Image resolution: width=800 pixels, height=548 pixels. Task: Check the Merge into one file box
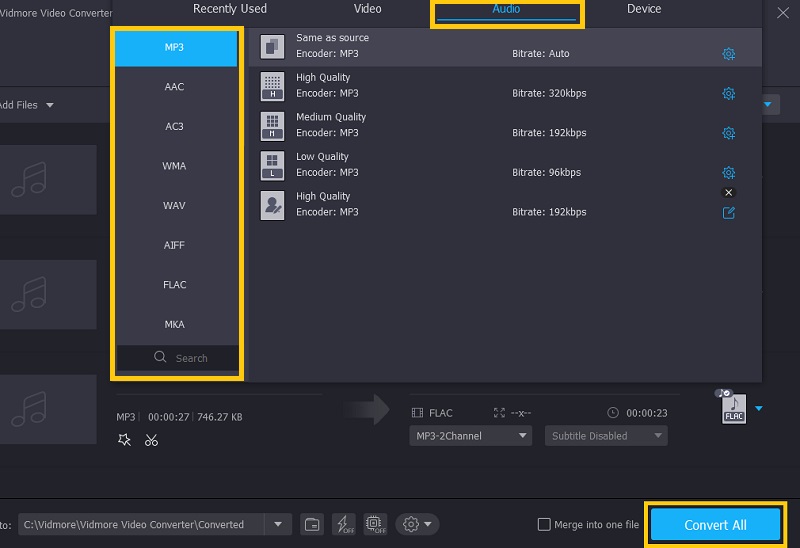[x=544, y=524]
